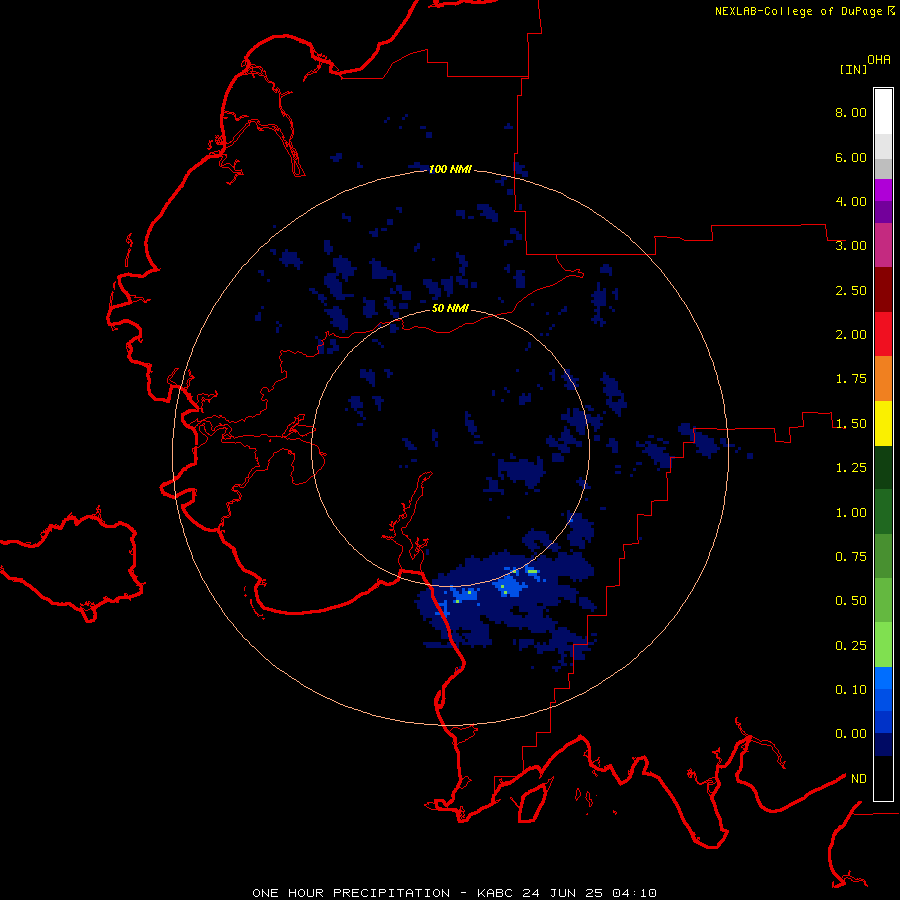Screen dimensions: 900x900
Task: Select the 6.00 legend value
Action: pos(851,157)
